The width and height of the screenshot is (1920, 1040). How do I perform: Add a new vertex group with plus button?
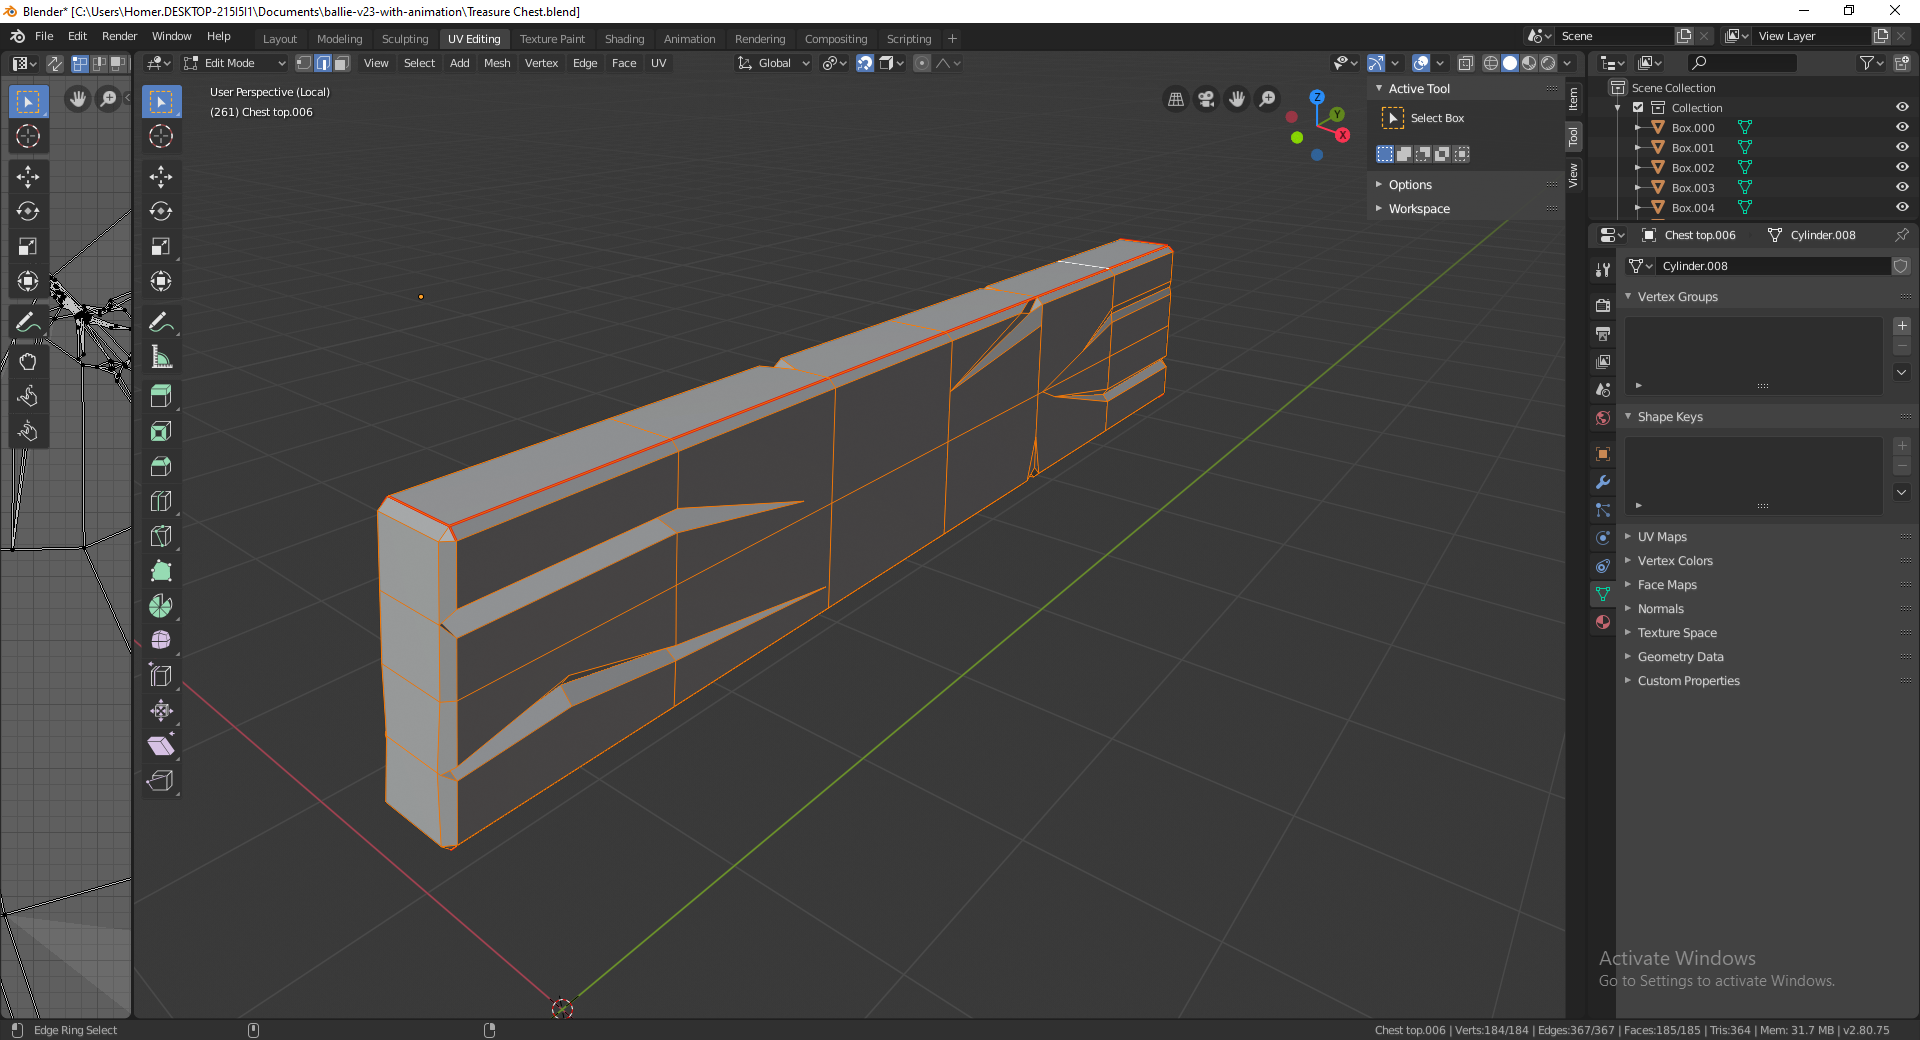tap(1902, 326)
